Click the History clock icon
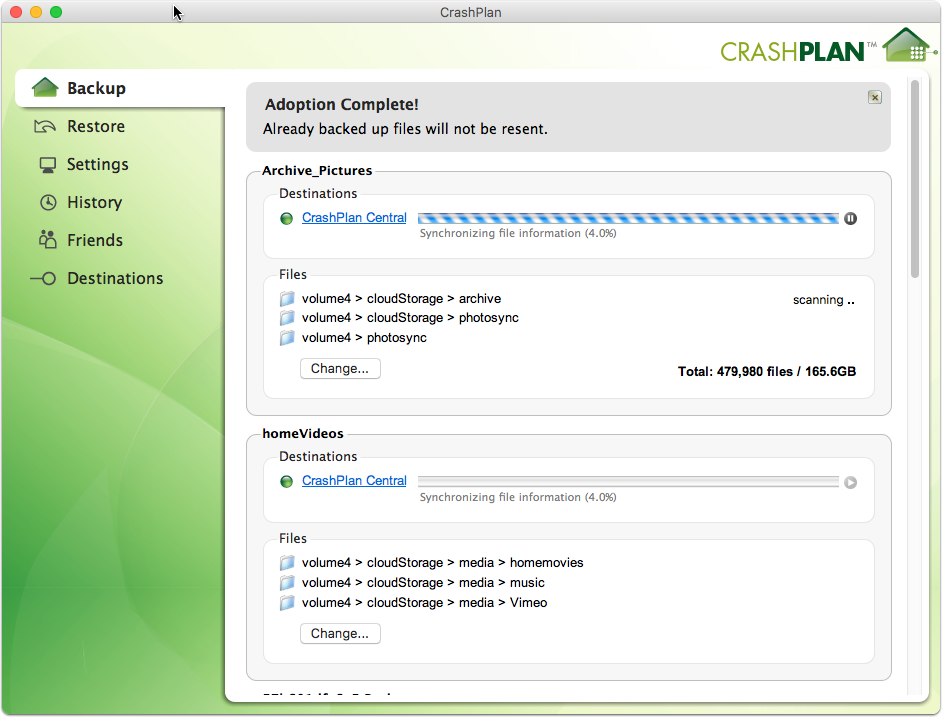This screenshot has height=717, width=942. pyautogui.click(x=48, y=203)
